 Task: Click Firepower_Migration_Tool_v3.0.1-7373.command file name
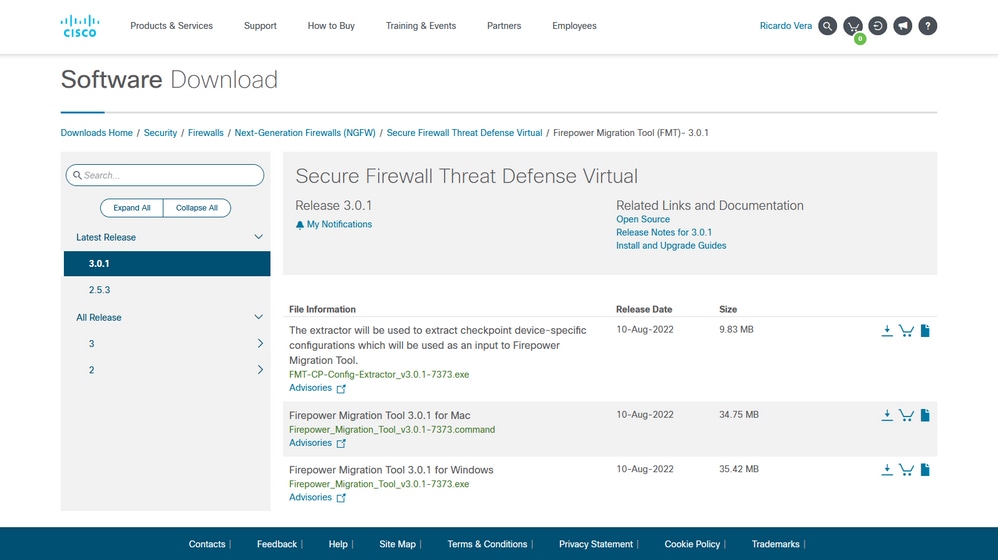[x=392, y=430]
